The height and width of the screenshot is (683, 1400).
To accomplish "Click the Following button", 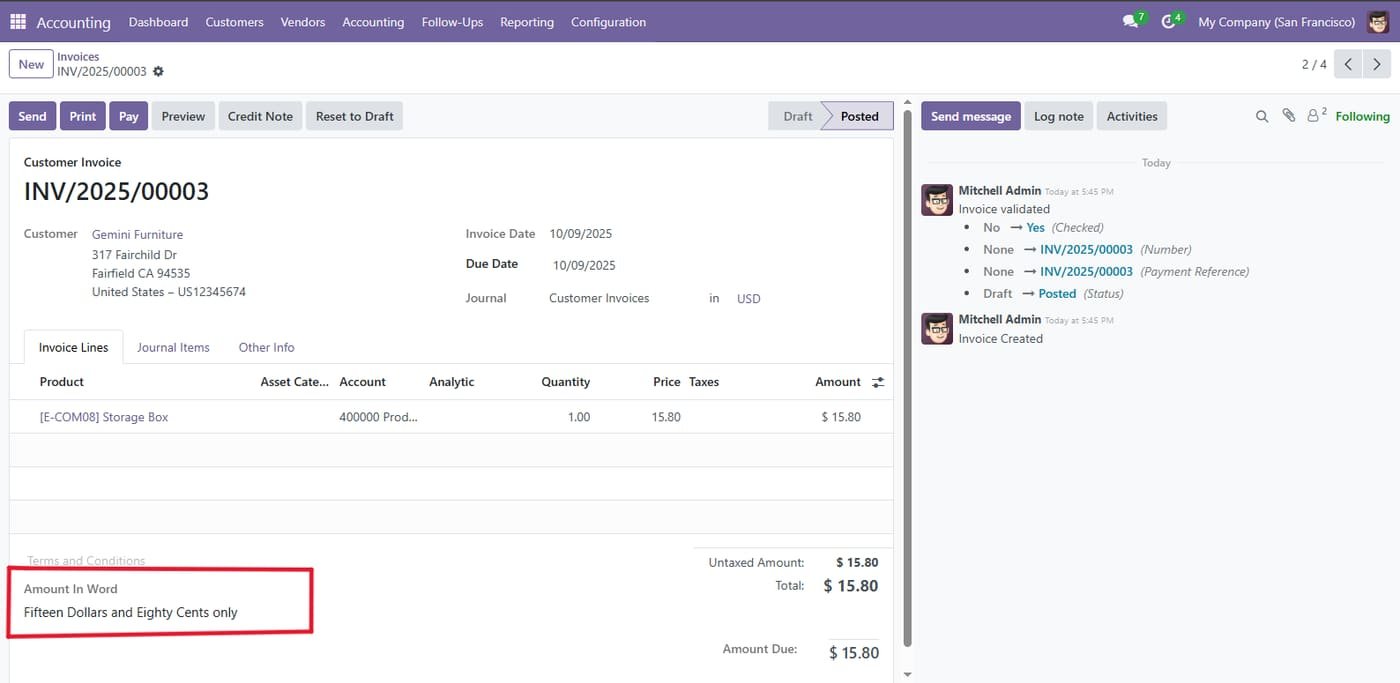I will click(x=1362, y=116).
